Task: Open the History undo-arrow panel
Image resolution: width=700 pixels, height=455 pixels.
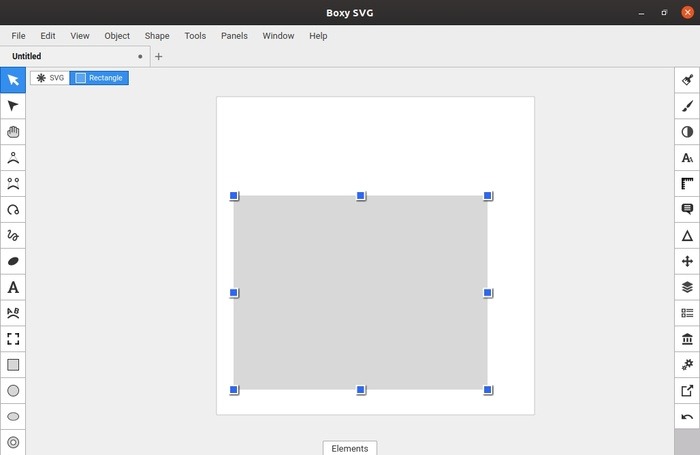Action: (x=687, y=417)
